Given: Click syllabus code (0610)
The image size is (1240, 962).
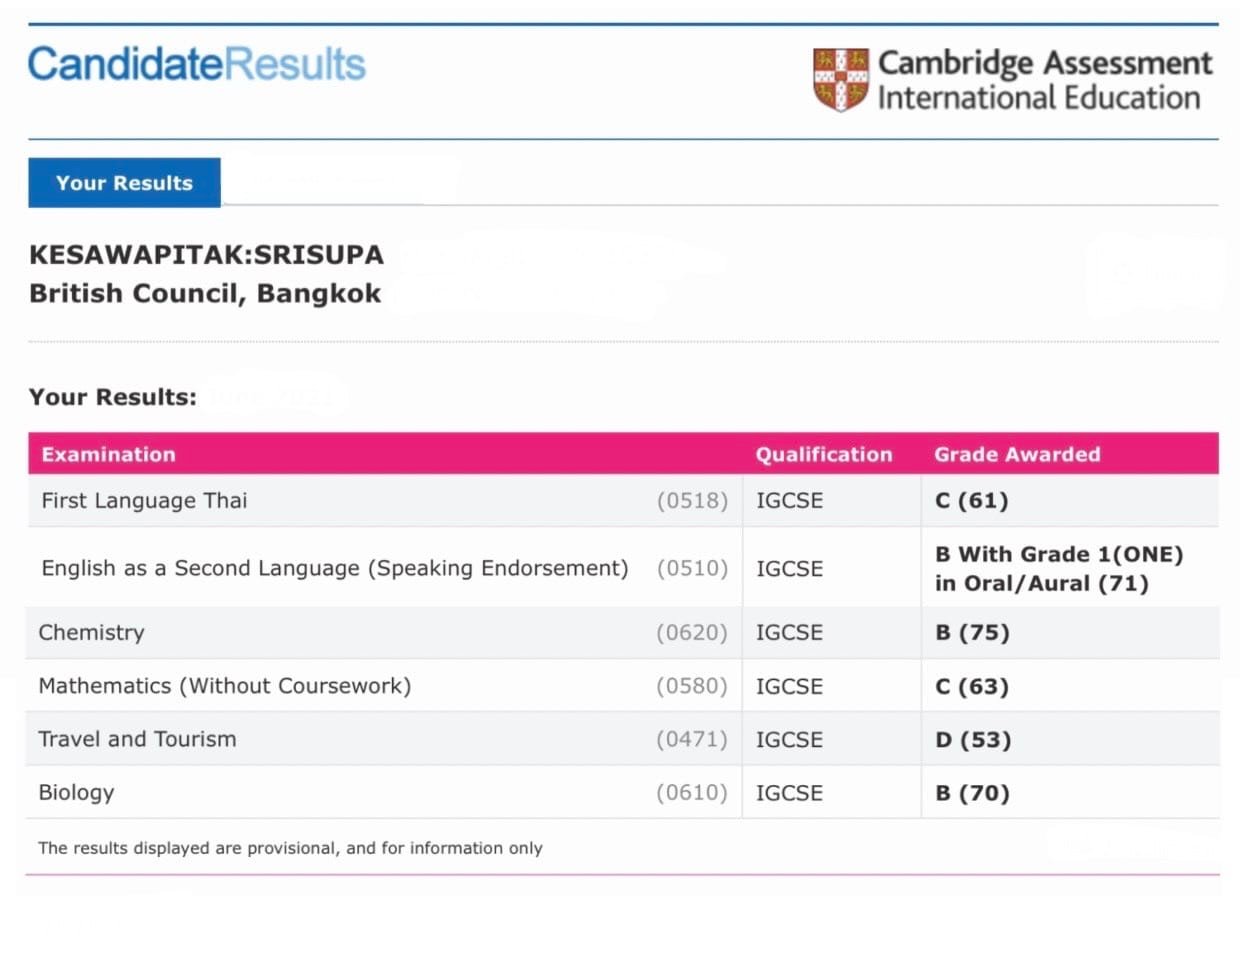Looking at the screenshot, I should (692, 793).
